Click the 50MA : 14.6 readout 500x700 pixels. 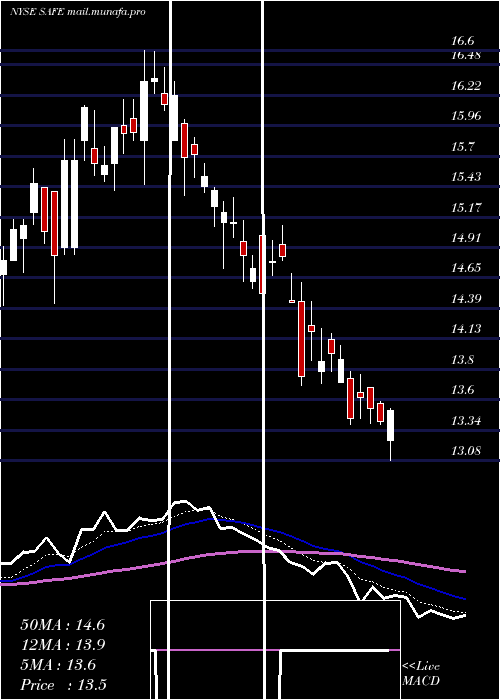pyautogui.click(x=62, y=625)
